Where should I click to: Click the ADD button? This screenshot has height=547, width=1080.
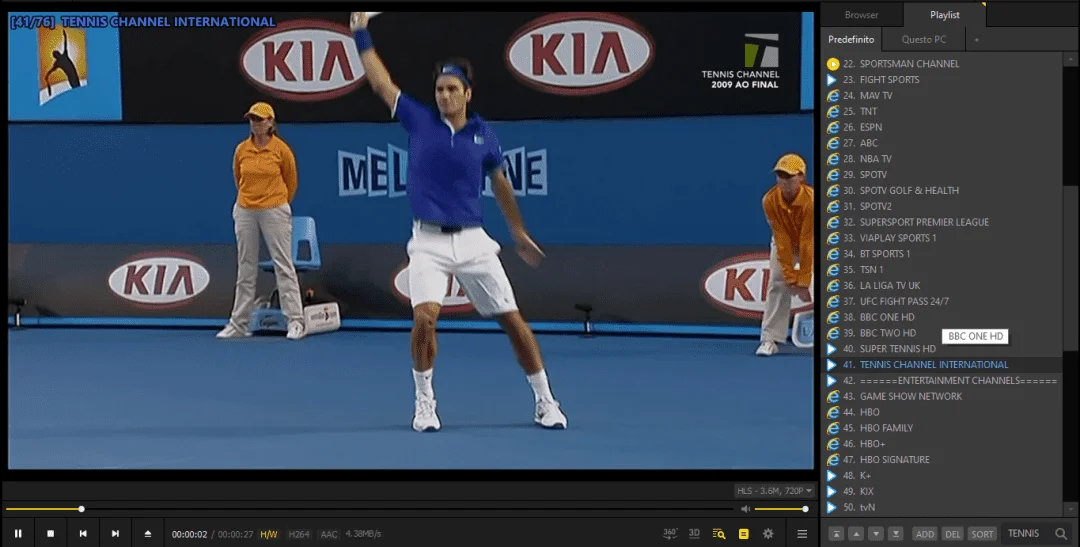tap(925, 534)
